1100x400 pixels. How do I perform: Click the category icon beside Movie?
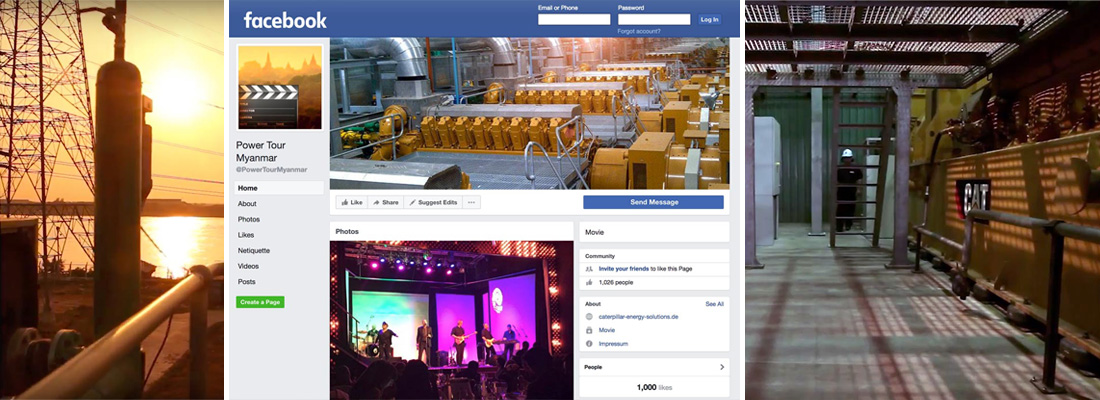point(589,330)
